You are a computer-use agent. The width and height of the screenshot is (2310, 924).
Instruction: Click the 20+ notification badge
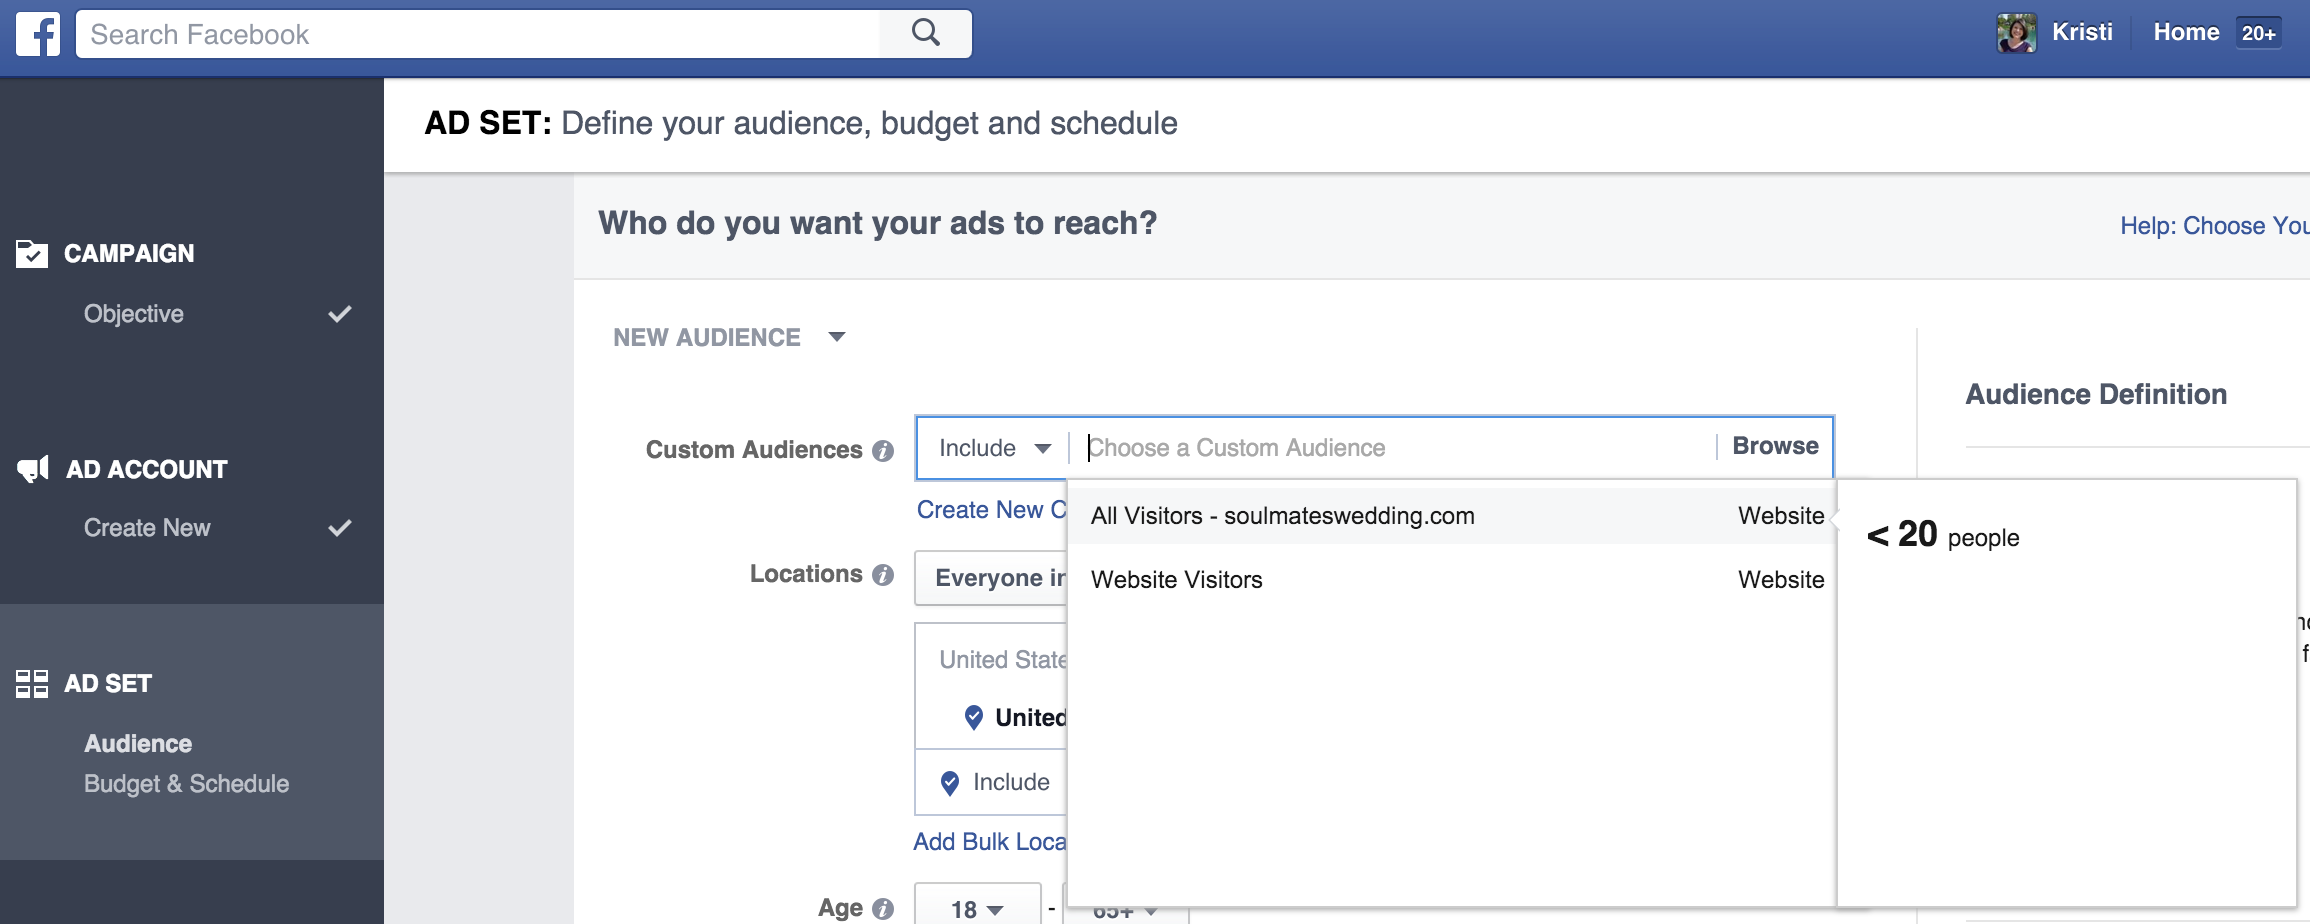click(x=2258, y=31)
